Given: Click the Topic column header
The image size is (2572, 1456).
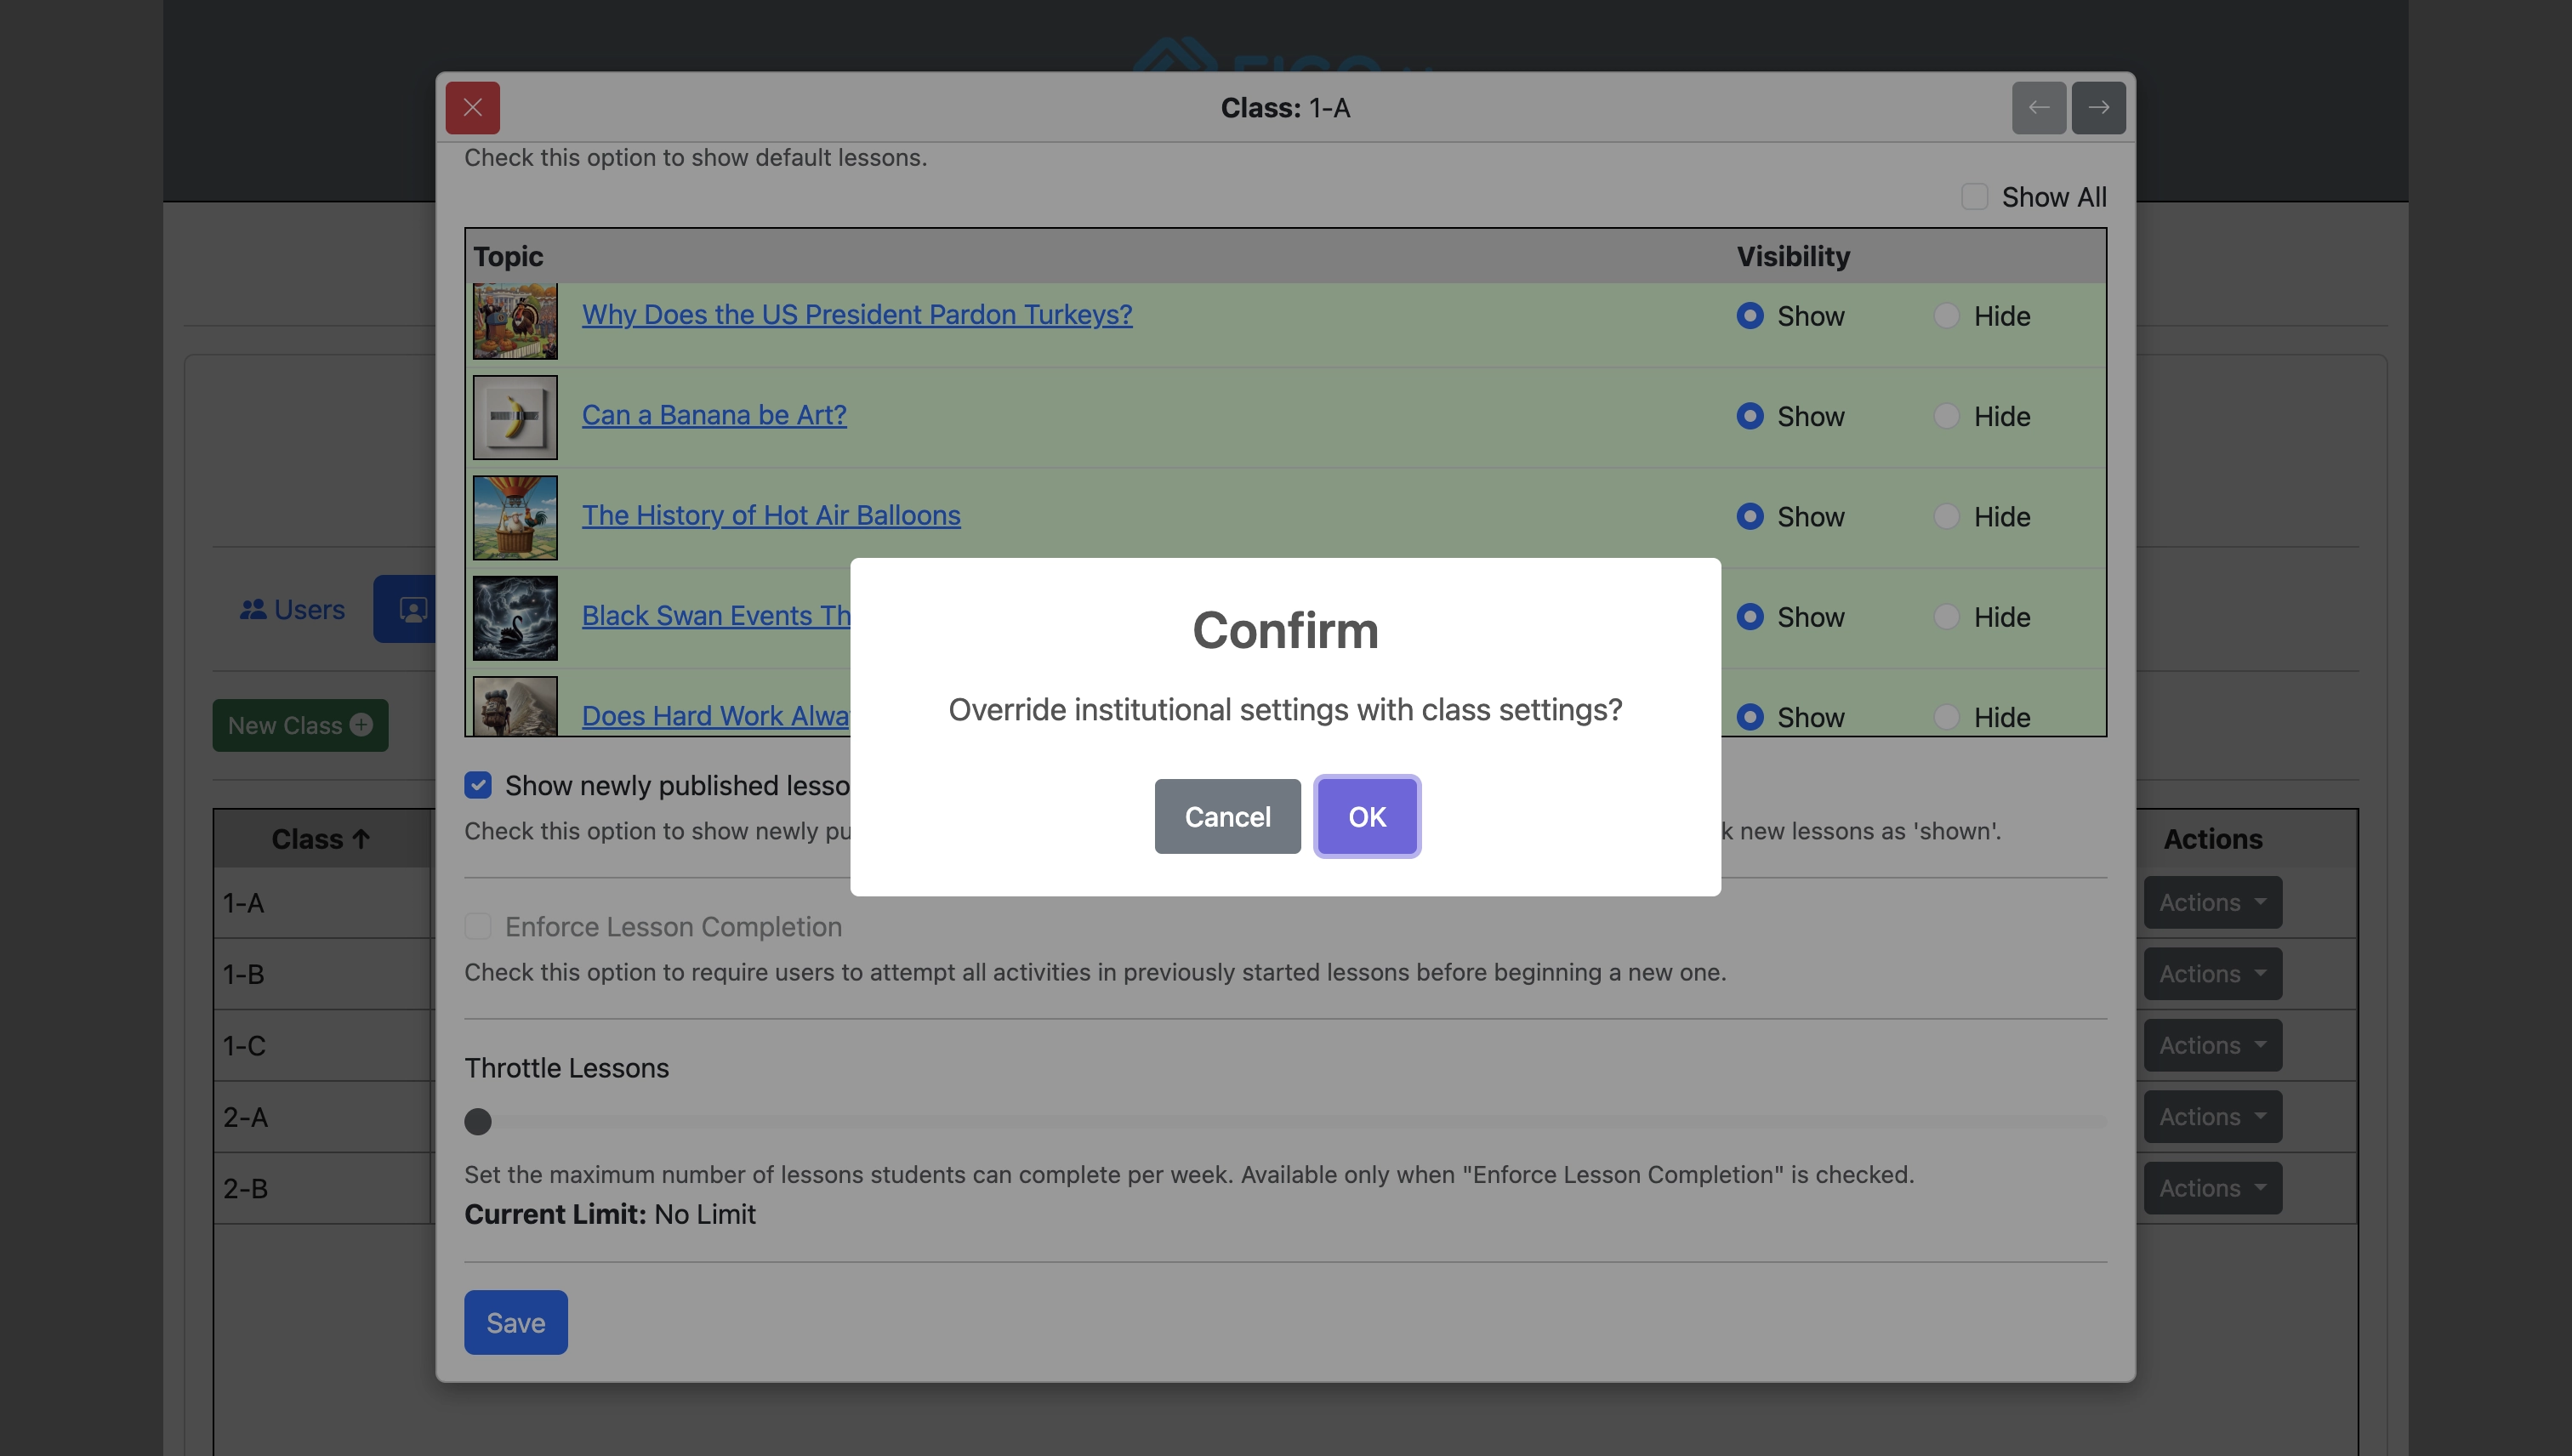Looking at the screenshot, I should 508,256.
